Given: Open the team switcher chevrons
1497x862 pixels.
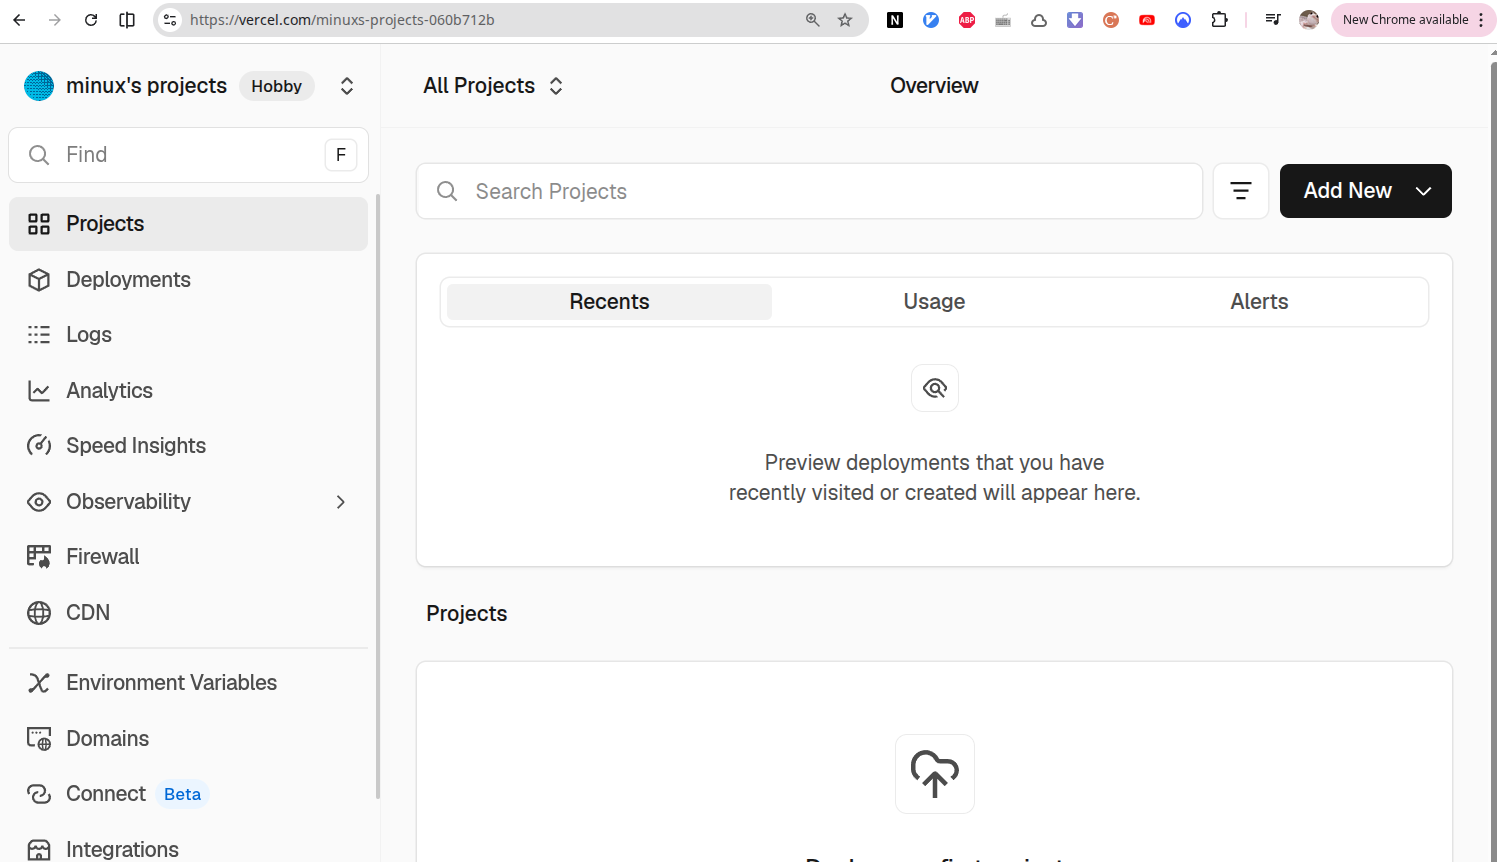Looking at the screenshot, I should (x=347, y=86).
